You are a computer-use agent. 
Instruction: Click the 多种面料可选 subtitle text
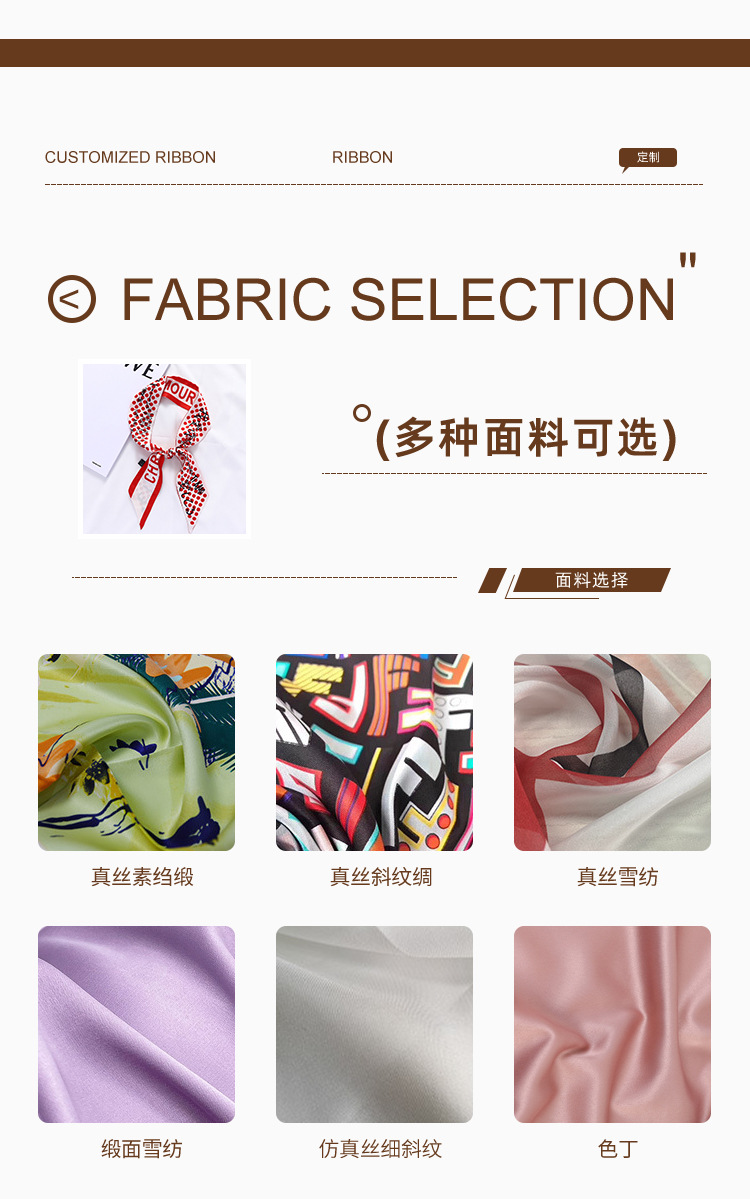click(x=526, y=438)
